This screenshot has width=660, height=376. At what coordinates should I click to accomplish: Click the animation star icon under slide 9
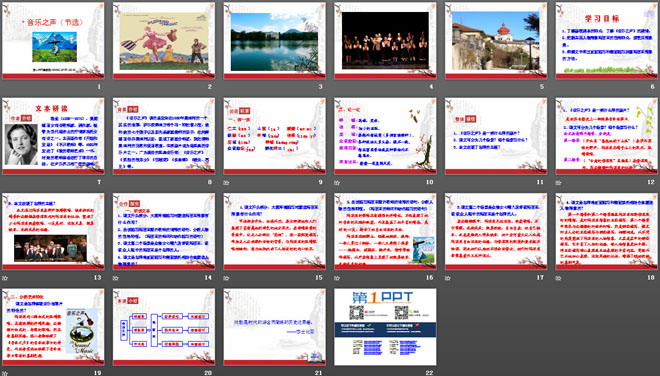[226, 183]
